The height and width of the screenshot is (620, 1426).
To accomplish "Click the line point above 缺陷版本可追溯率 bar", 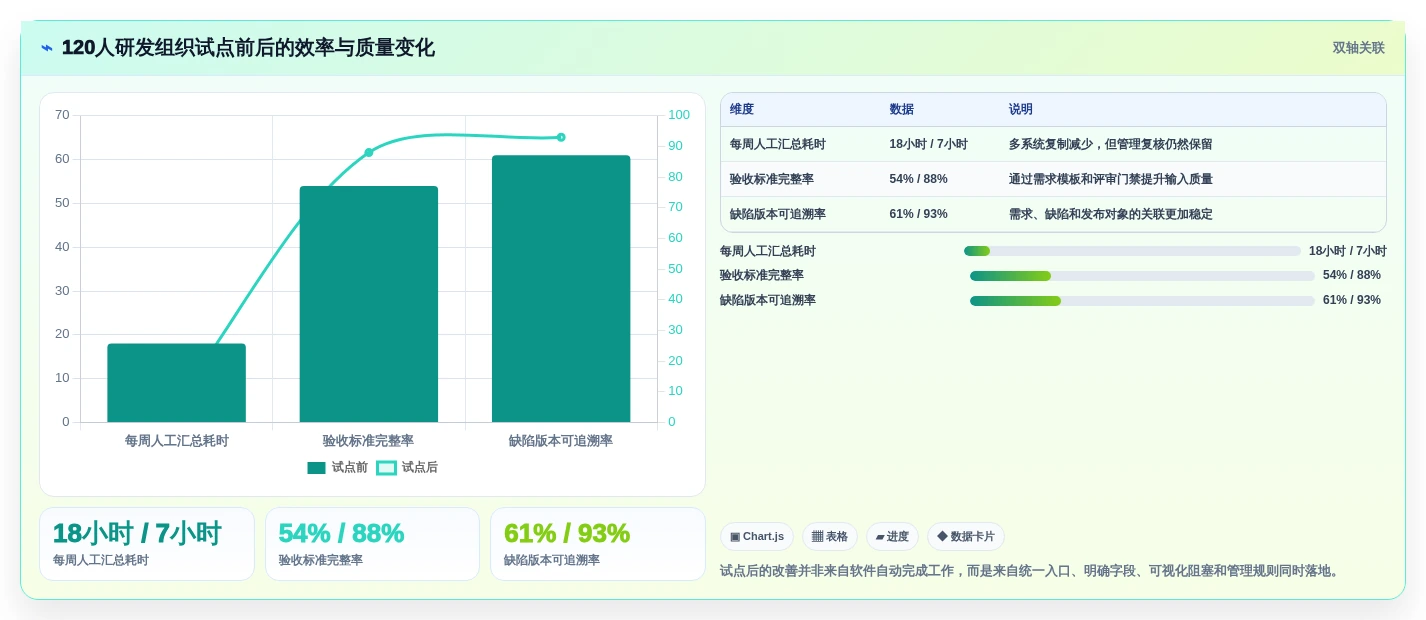I will [x=561, y=137].
